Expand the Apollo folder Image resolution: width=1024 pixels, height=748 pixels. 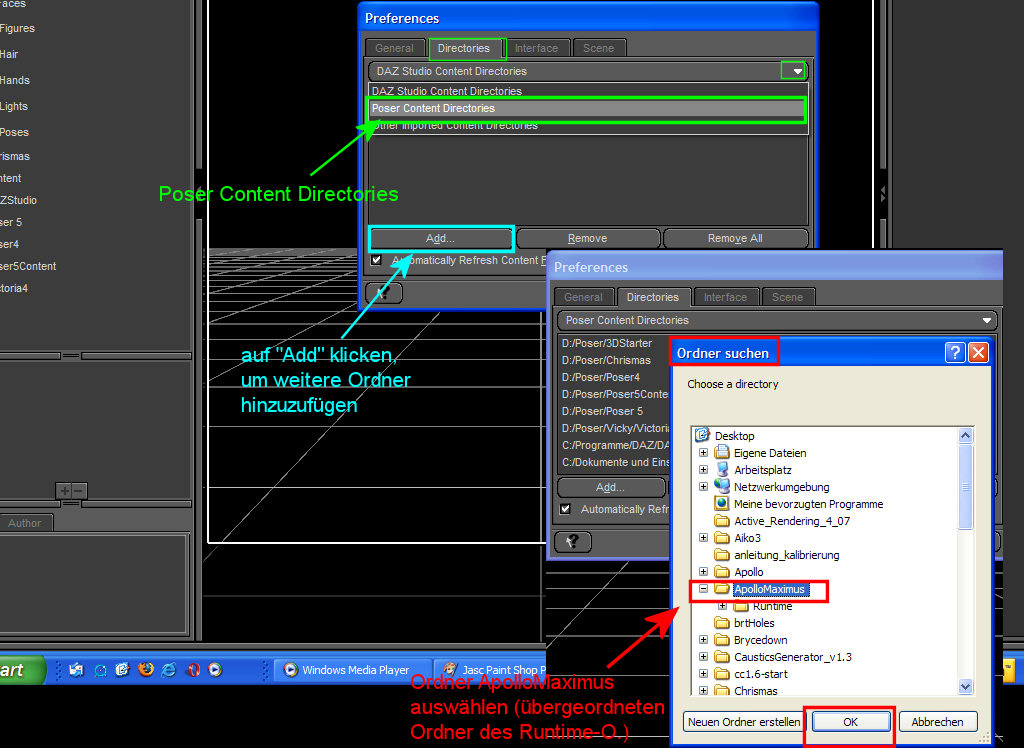point(703,572)
